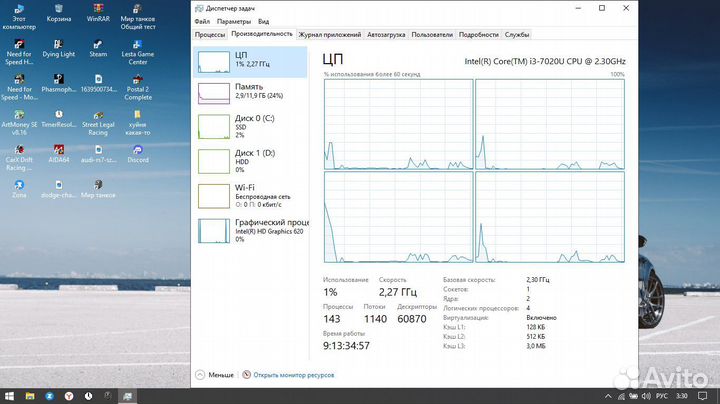Viewport: 720px width, 404px height.
Task: Select the Производительность tab
Action: (x=262, y=34)
